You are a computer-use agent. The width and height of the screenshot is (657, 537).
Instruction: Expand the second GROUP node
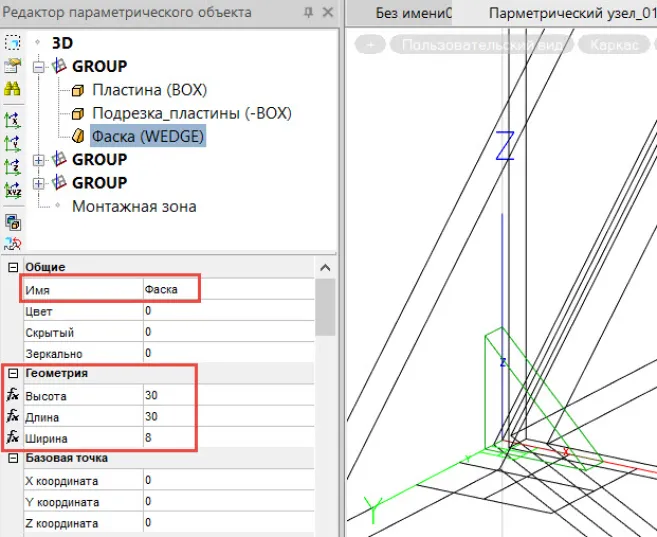pos(39,160)
